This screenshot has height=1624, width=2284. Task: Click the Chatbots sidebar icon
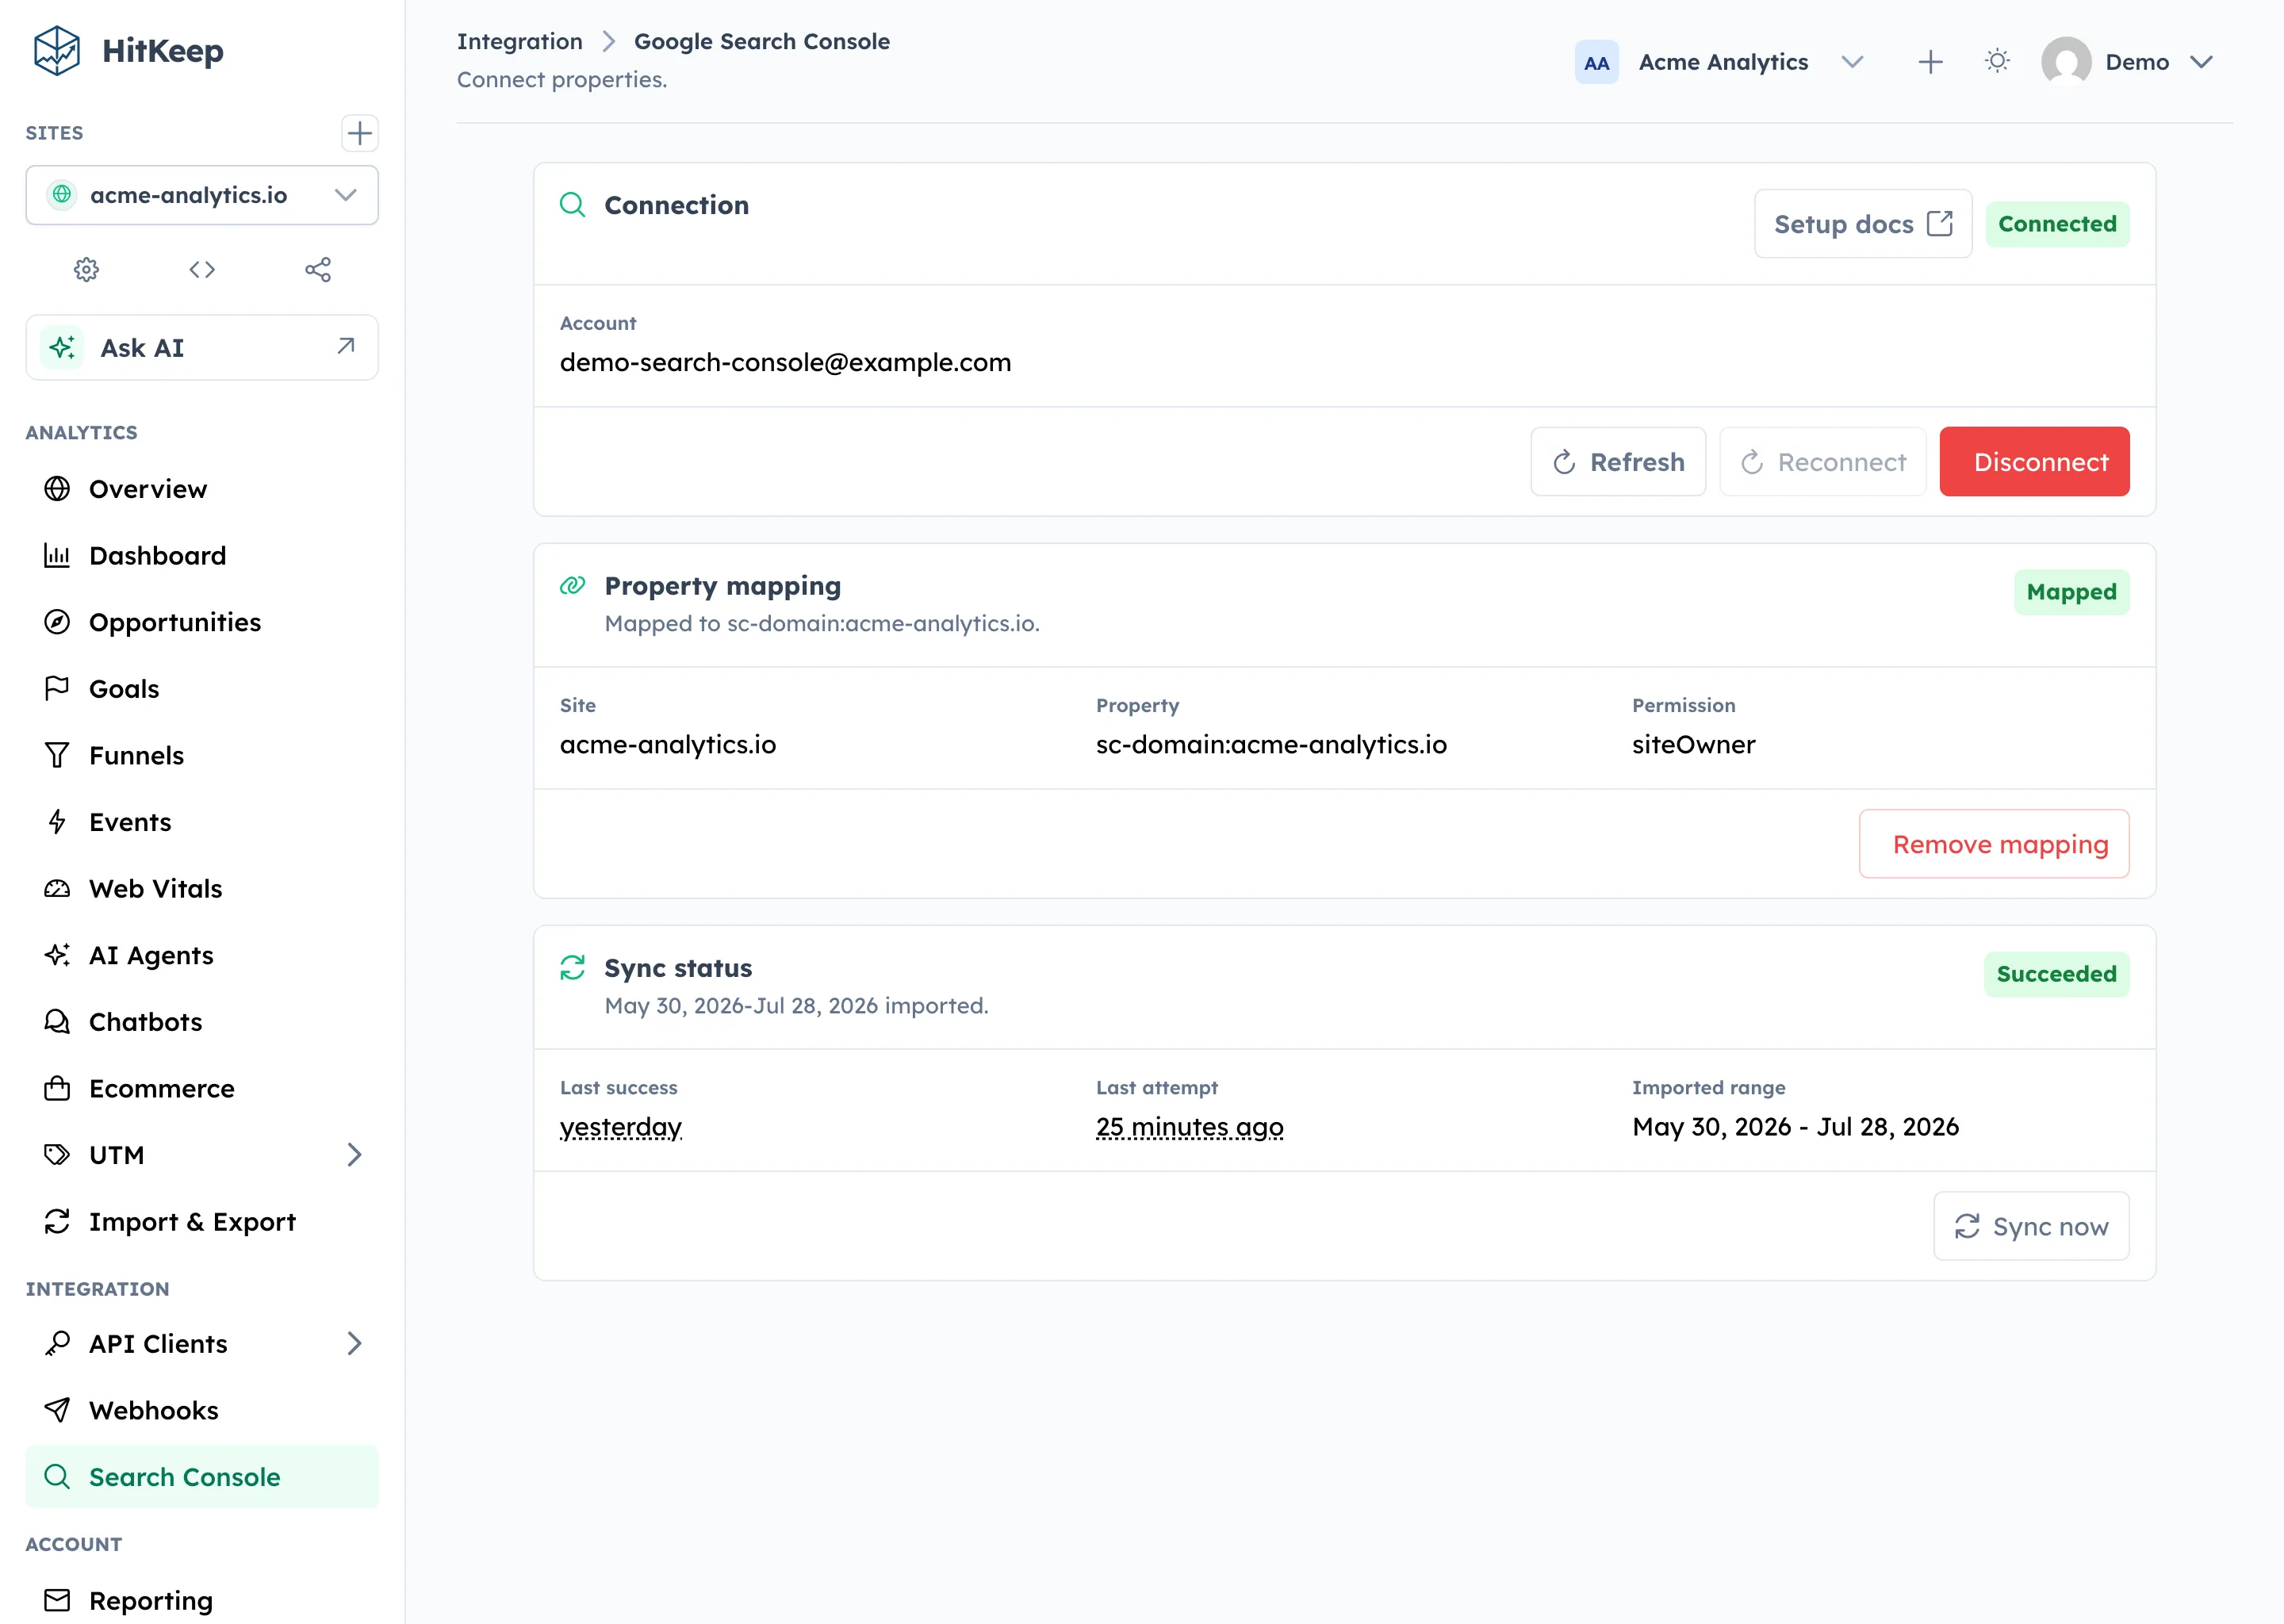57,1022
